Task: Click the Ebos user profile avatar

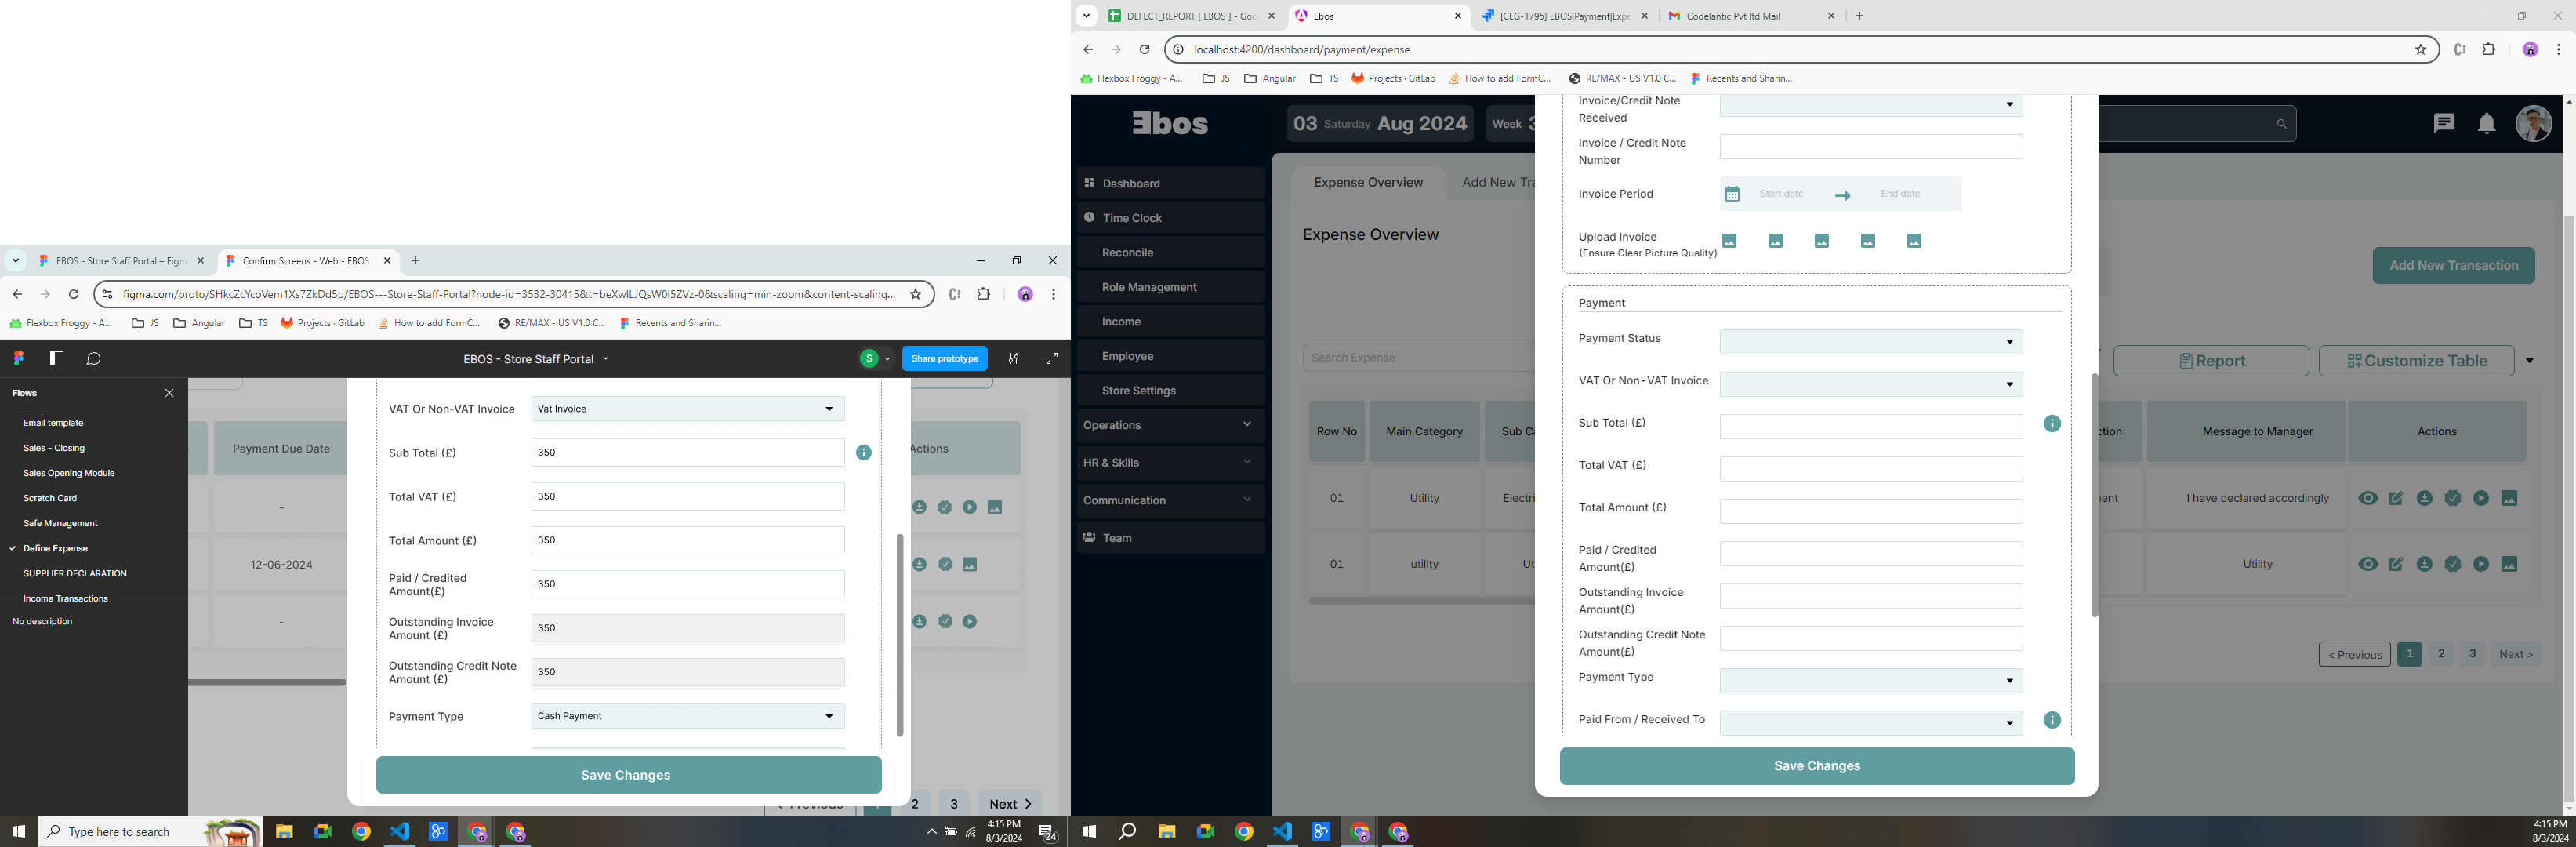Action: tap(2534, 124)
